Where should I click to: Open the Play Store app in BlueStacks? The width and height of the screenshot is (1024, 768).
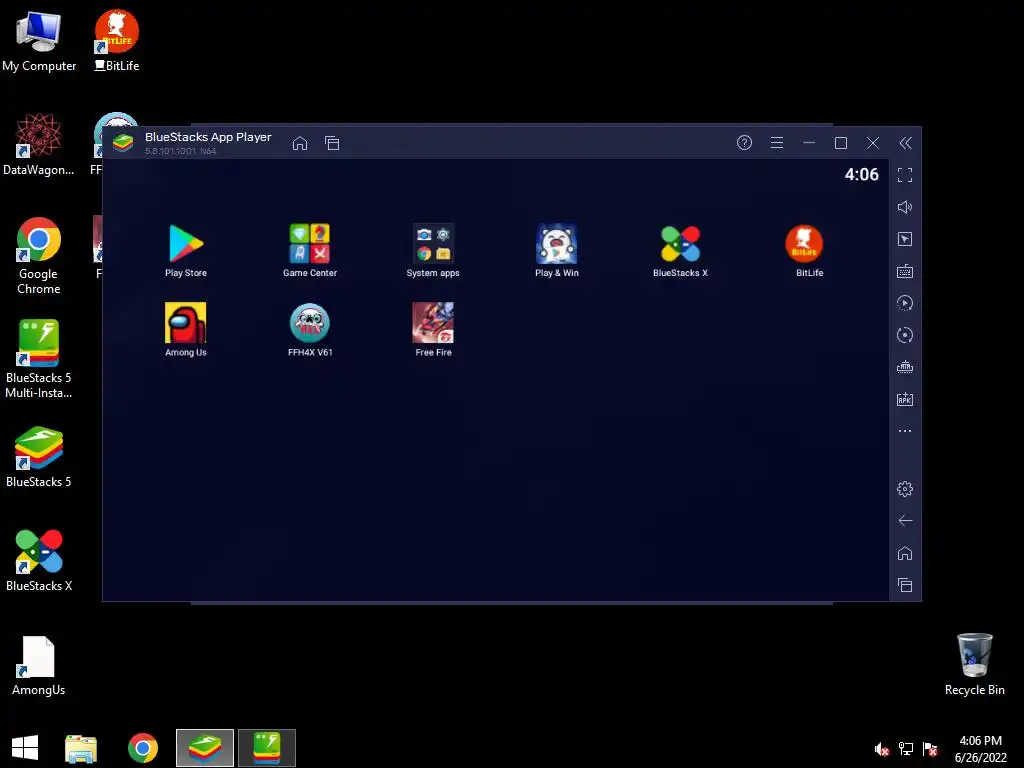coord(186,250)
